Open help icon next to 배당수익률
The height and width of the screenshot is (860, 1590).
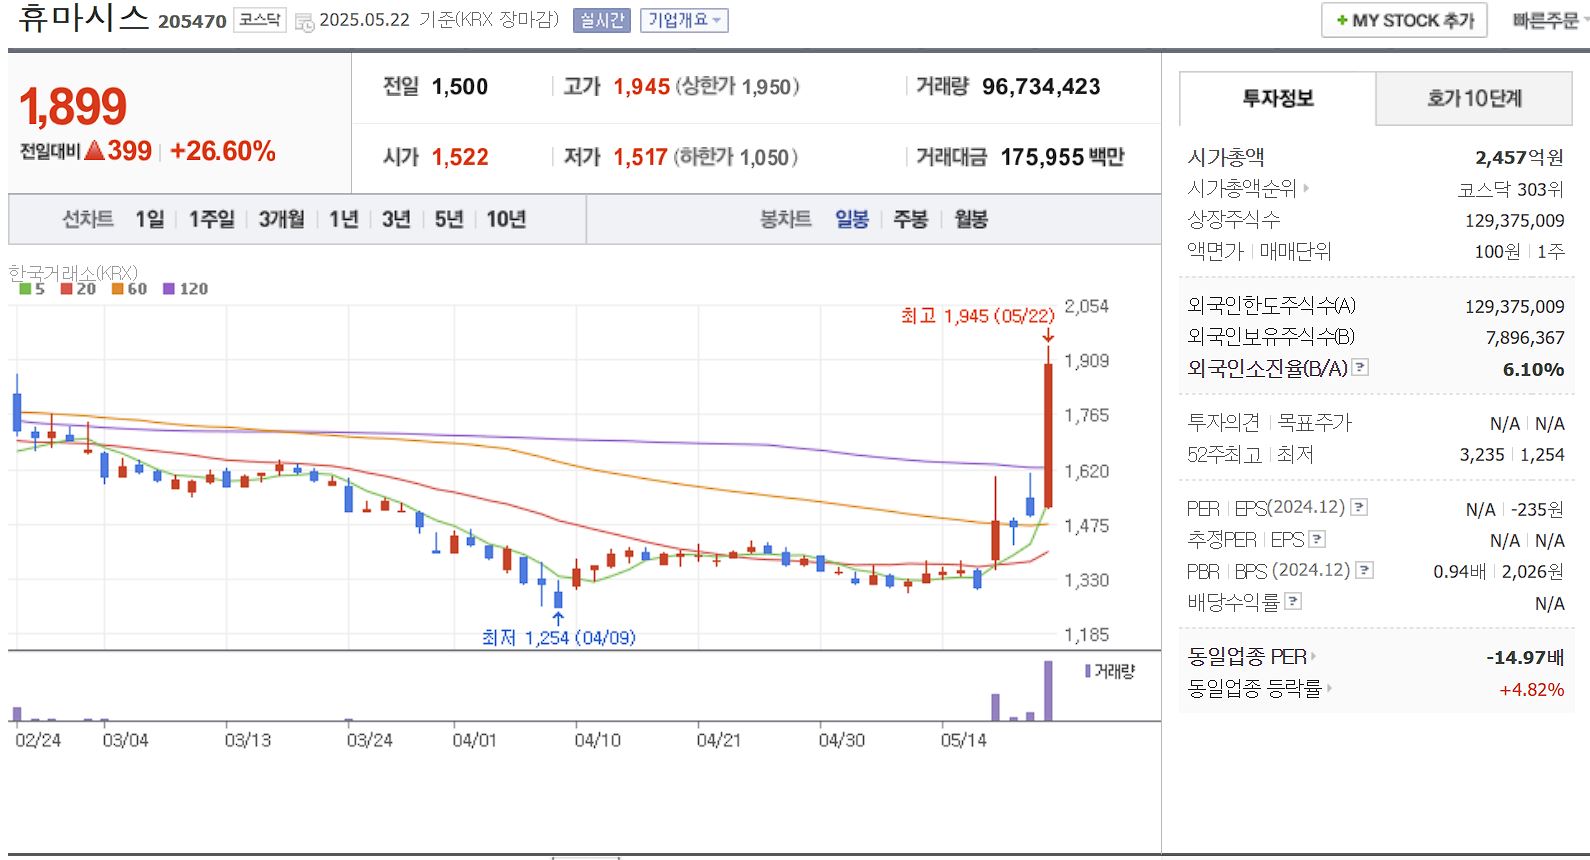coord(1293,601)
